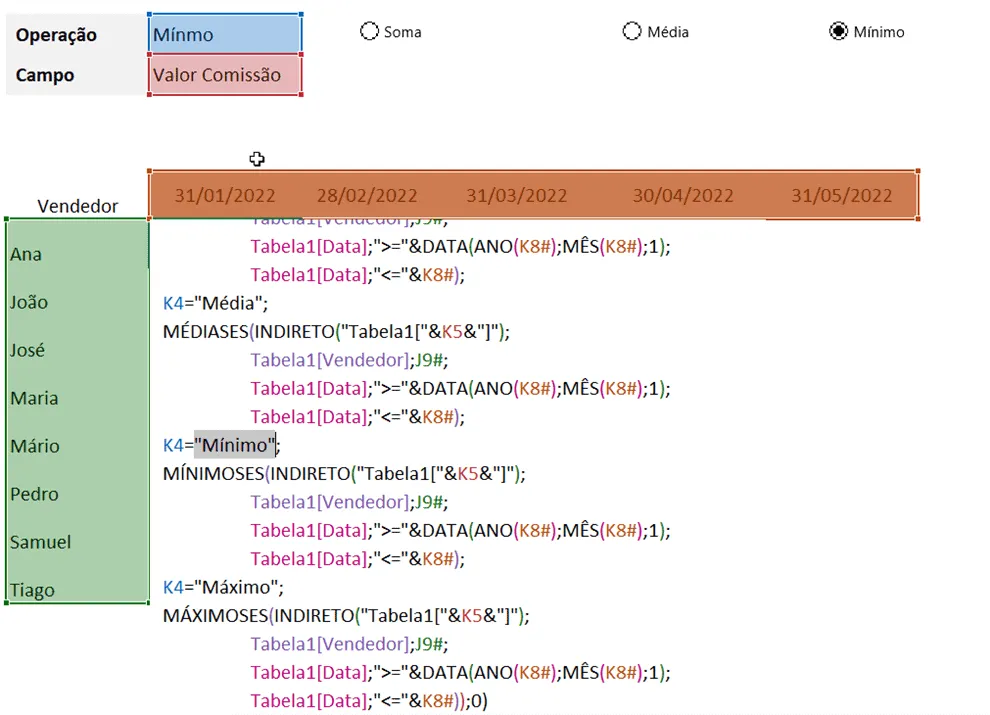Click the Vendedor column header

(x=78, y=206)
